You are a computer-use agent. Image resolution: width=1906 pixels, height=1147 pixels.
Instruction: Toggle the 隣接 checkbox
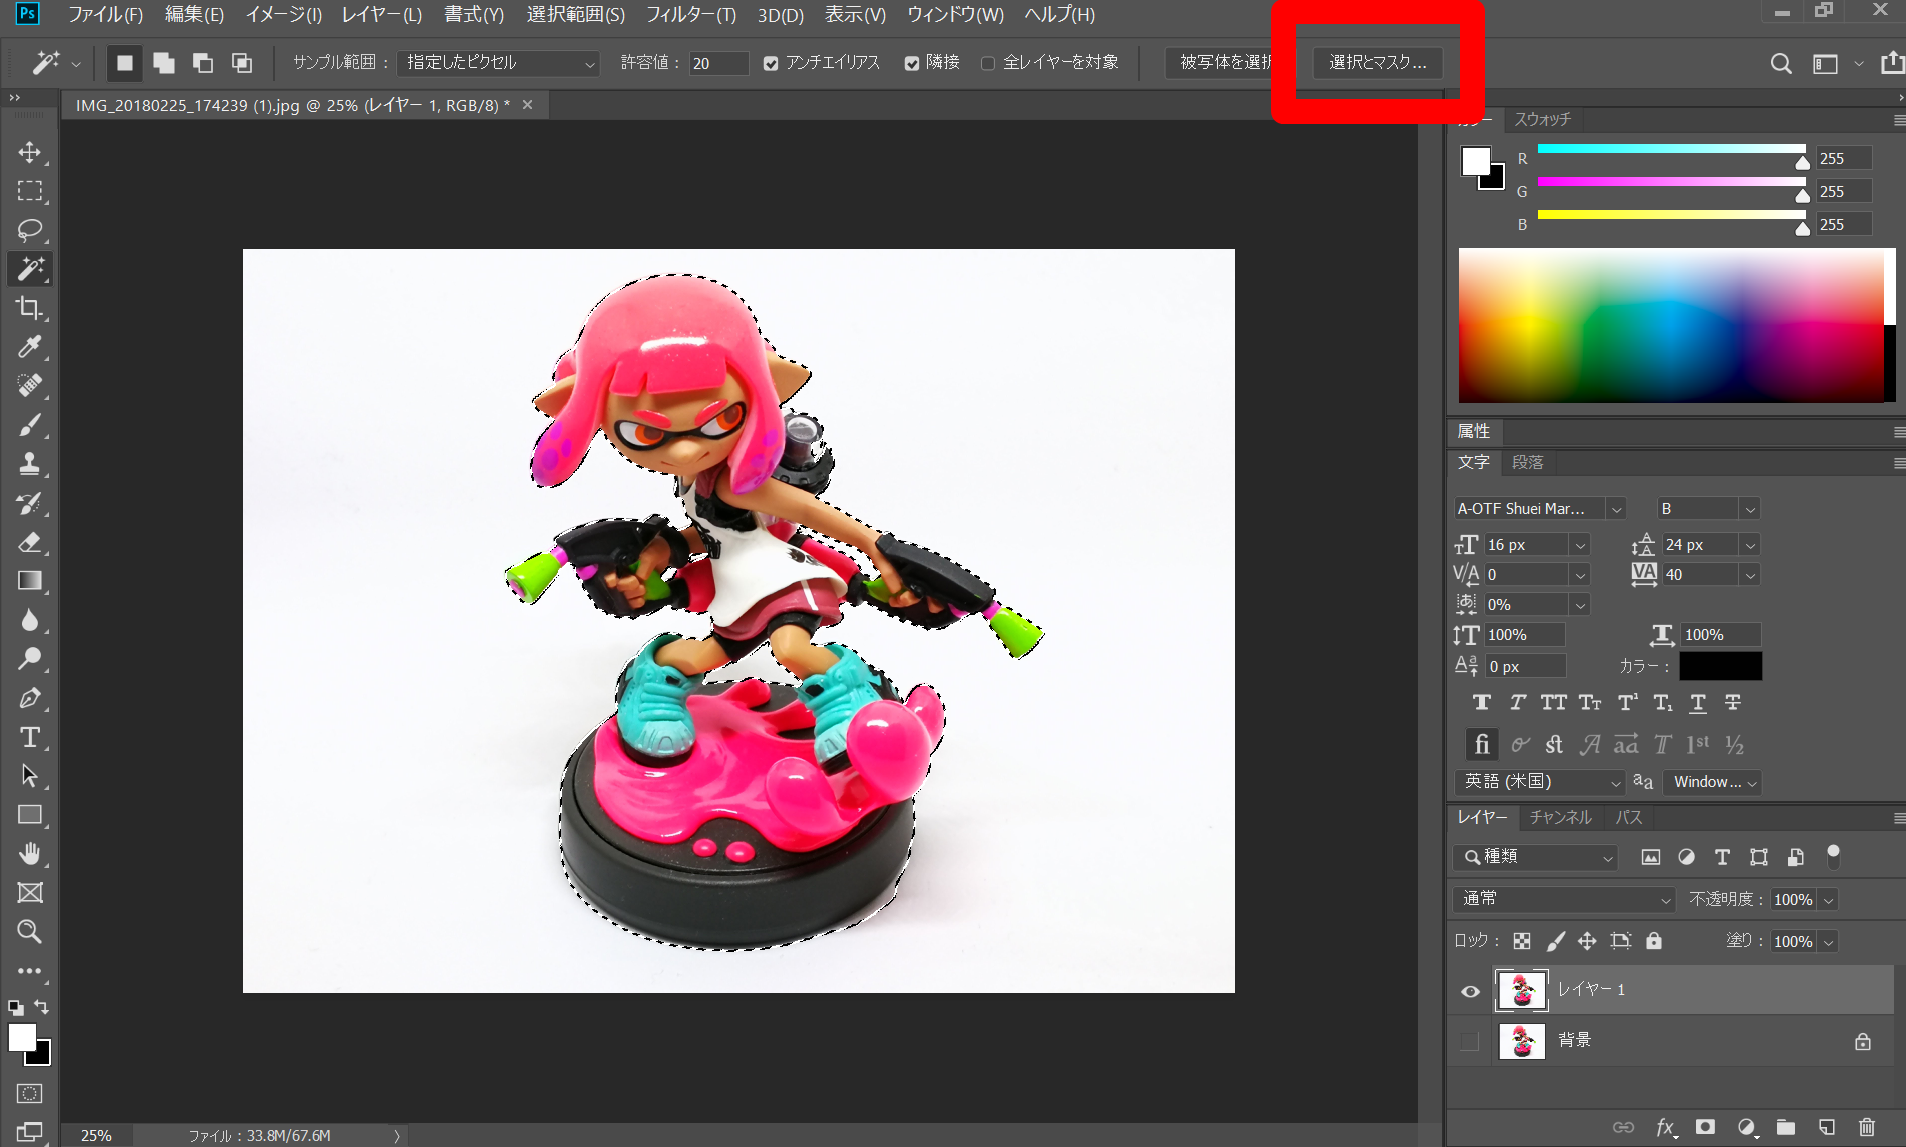click(912, 63)
